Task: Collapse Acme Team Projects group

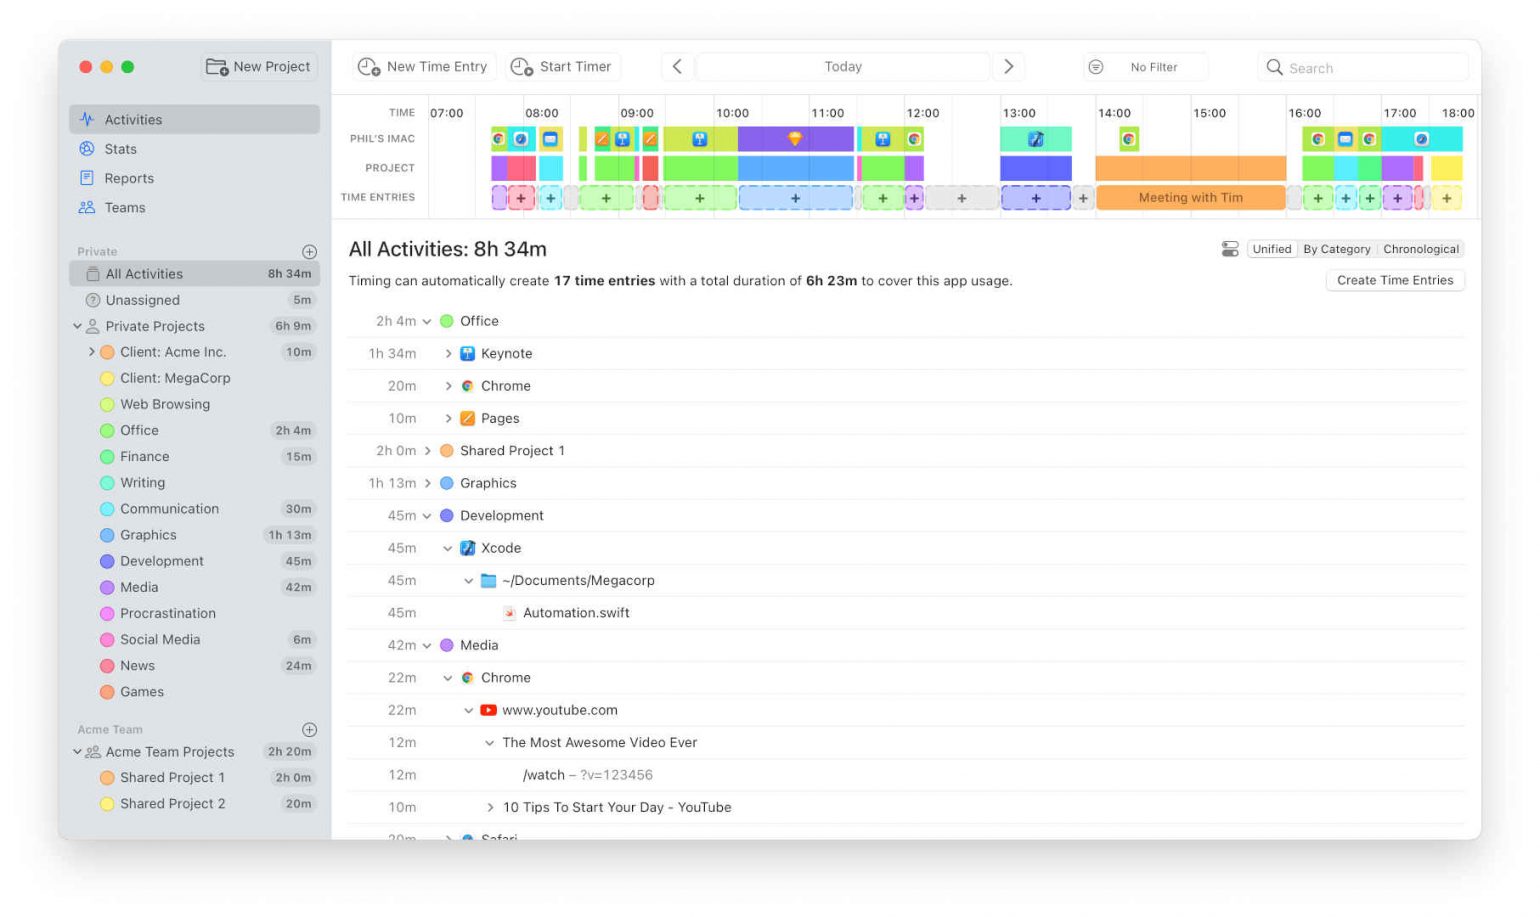Action: [77, 752]
